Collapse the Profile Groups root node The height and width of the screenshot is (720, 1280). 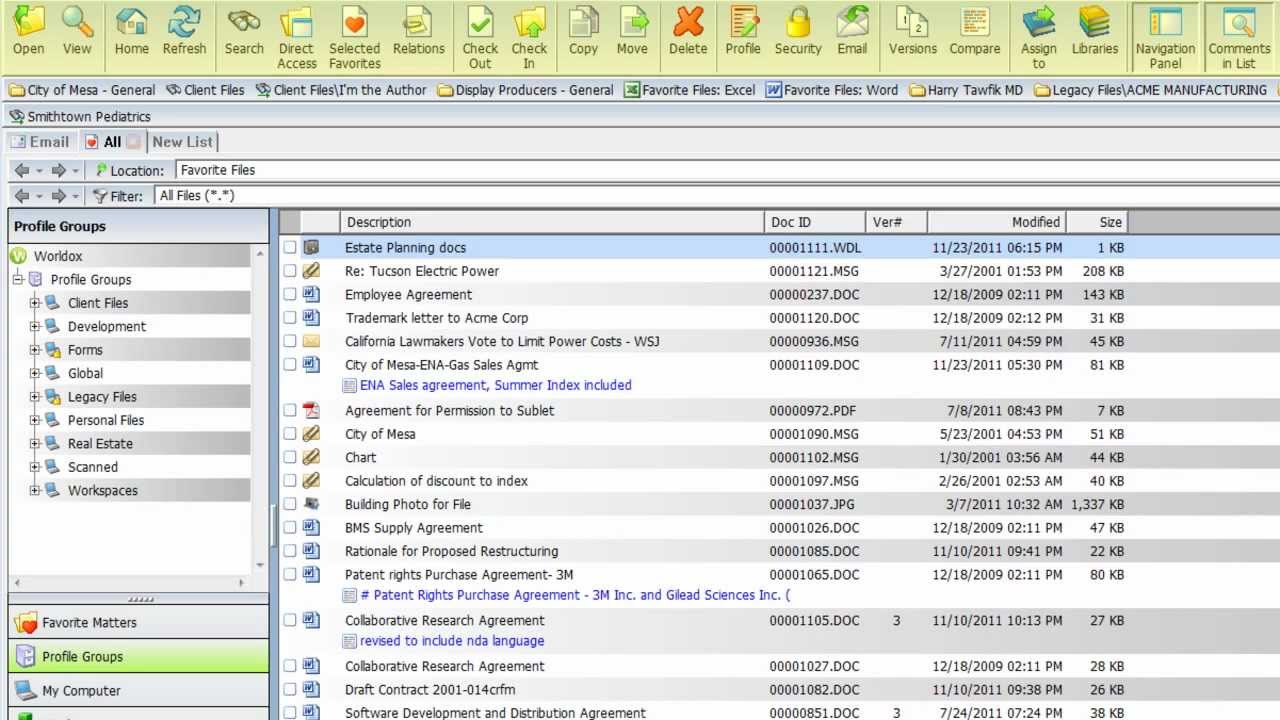18,280
